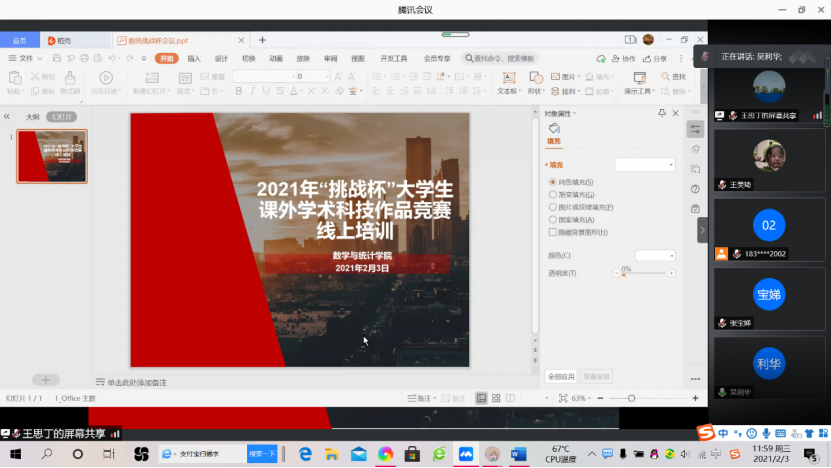
Task: Open the fill preset dropdown
Action: (x=645, y=164)
